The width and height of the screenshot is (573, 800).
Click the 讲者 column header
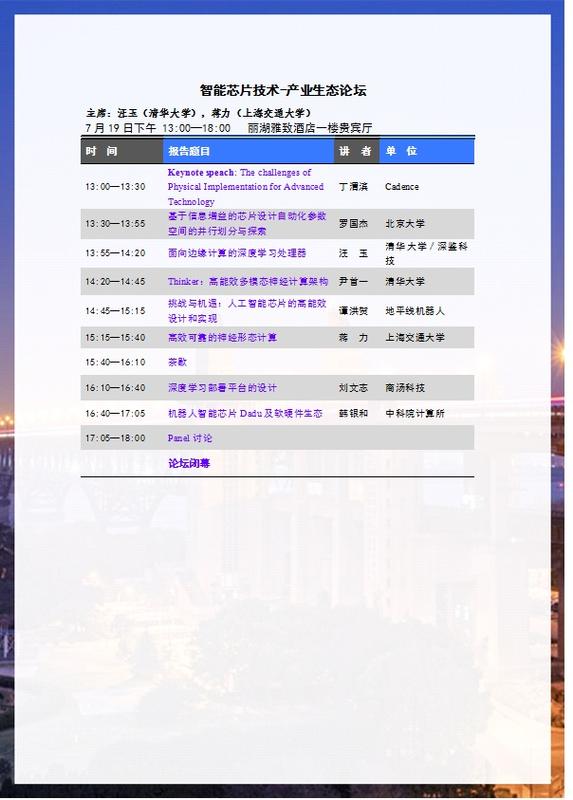tap(355, 151)
